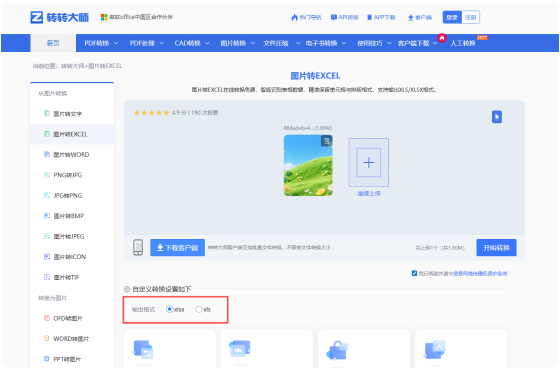Screen dimensions: 560x369
Task: Click 转转大师 in the breadcrumb
Action: [x=72, y=66]
